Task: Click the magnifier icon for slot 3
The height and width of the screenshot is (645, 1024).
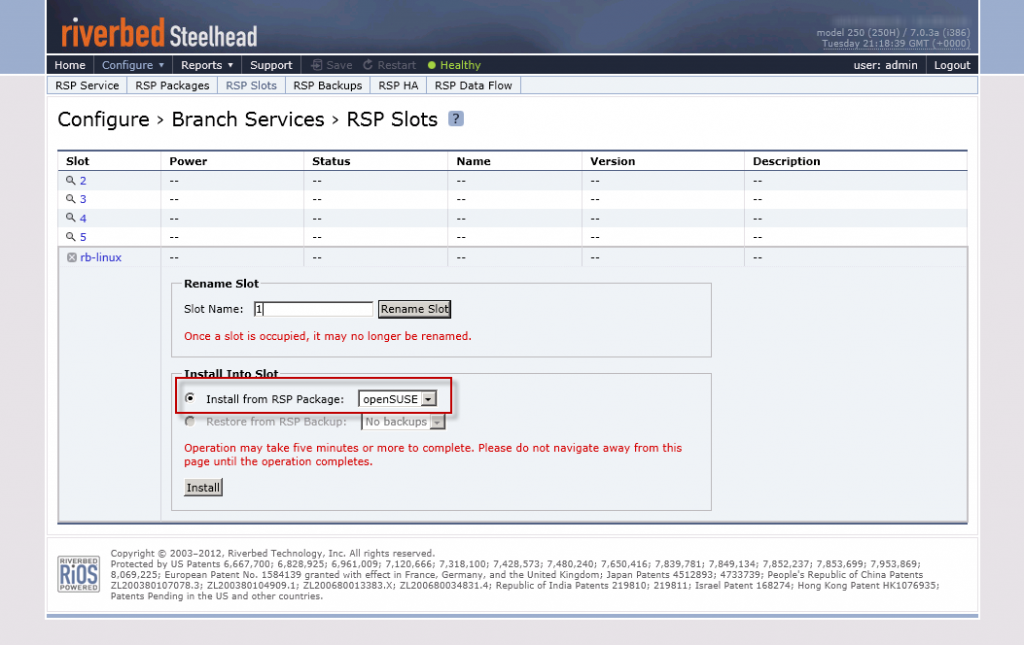Action: pyautogui.click(x=71, y=198)
